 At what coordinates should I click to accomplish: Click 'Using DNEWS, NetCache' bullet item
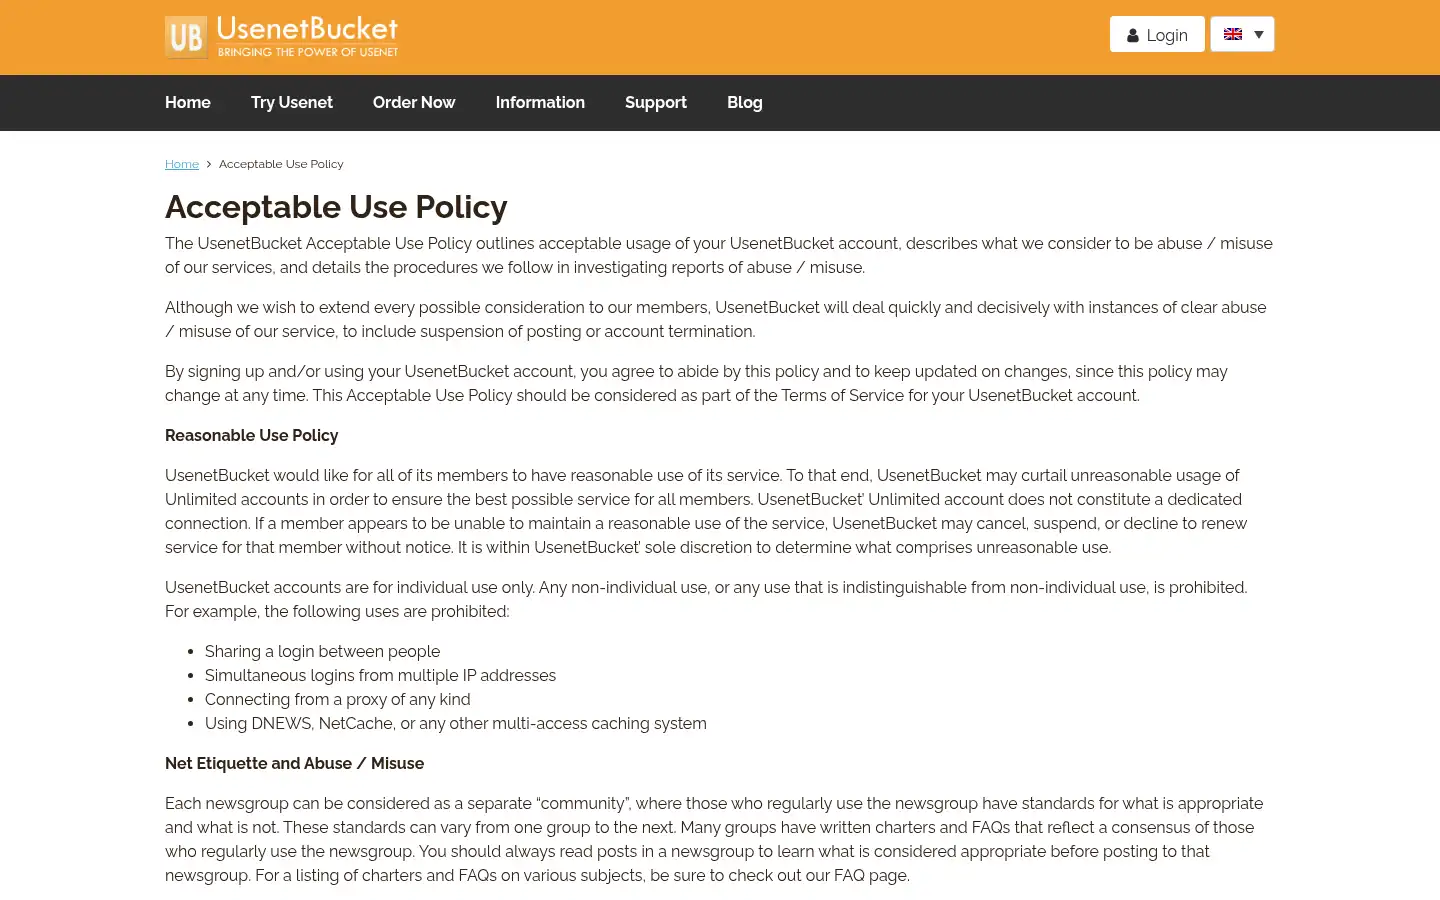455,723
